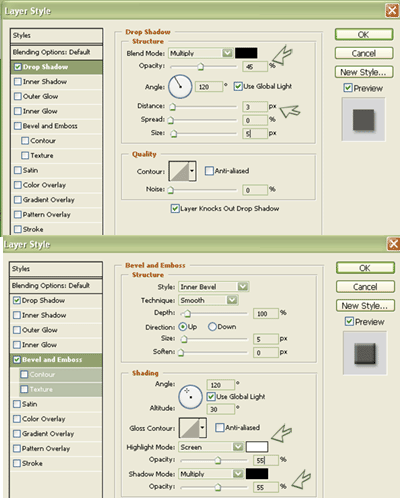Click the Drop Shadow Distance input field
This screenshot has width=400, height=500.
255,107
